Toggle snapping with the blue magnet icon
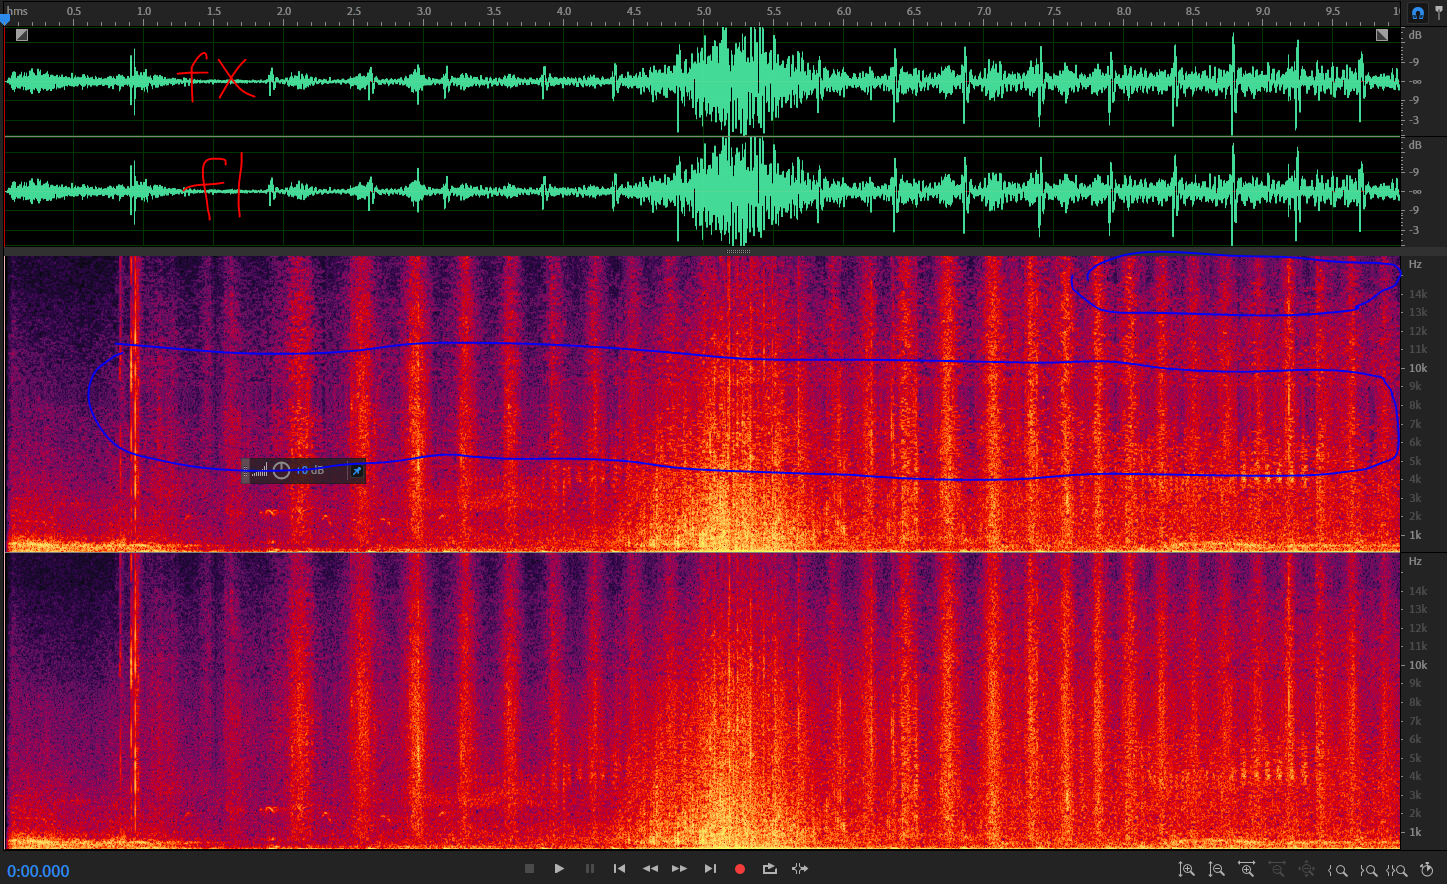This screenshot has height=884, width=1447. pyautogui.click(x=1417, y=13)
